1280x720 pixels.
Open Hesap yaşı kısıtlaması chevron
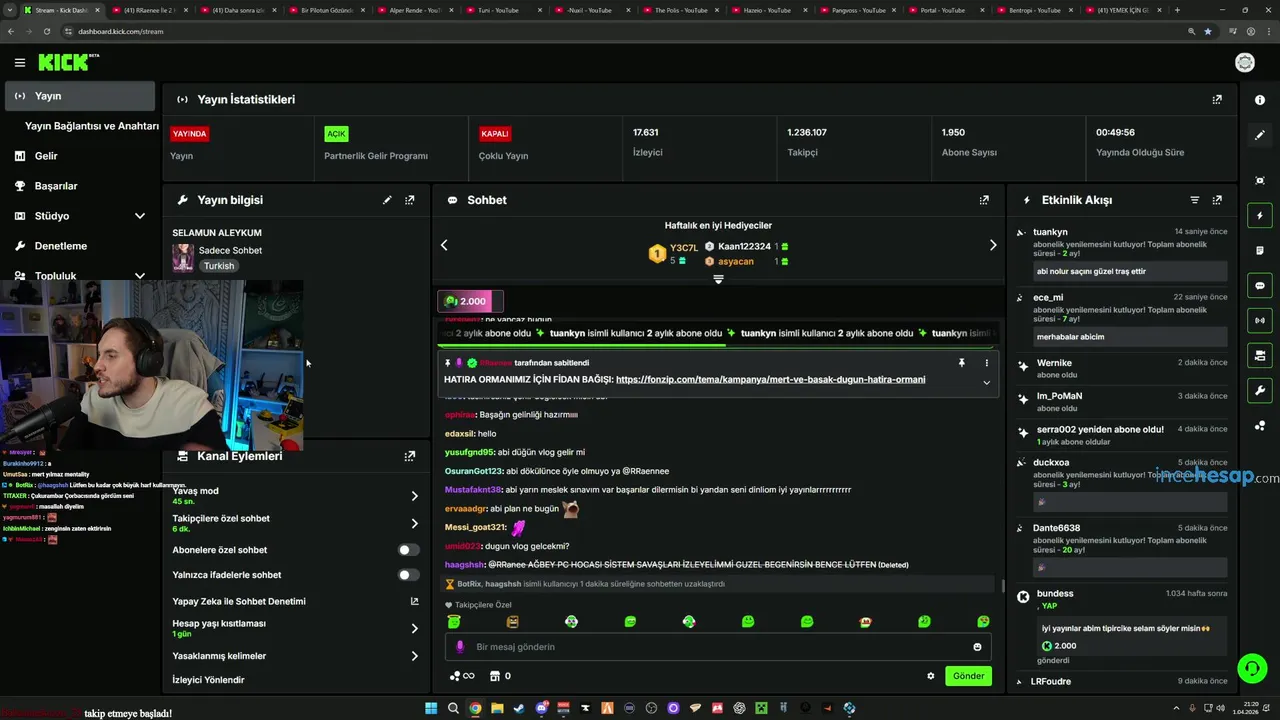tap(414, 629)
